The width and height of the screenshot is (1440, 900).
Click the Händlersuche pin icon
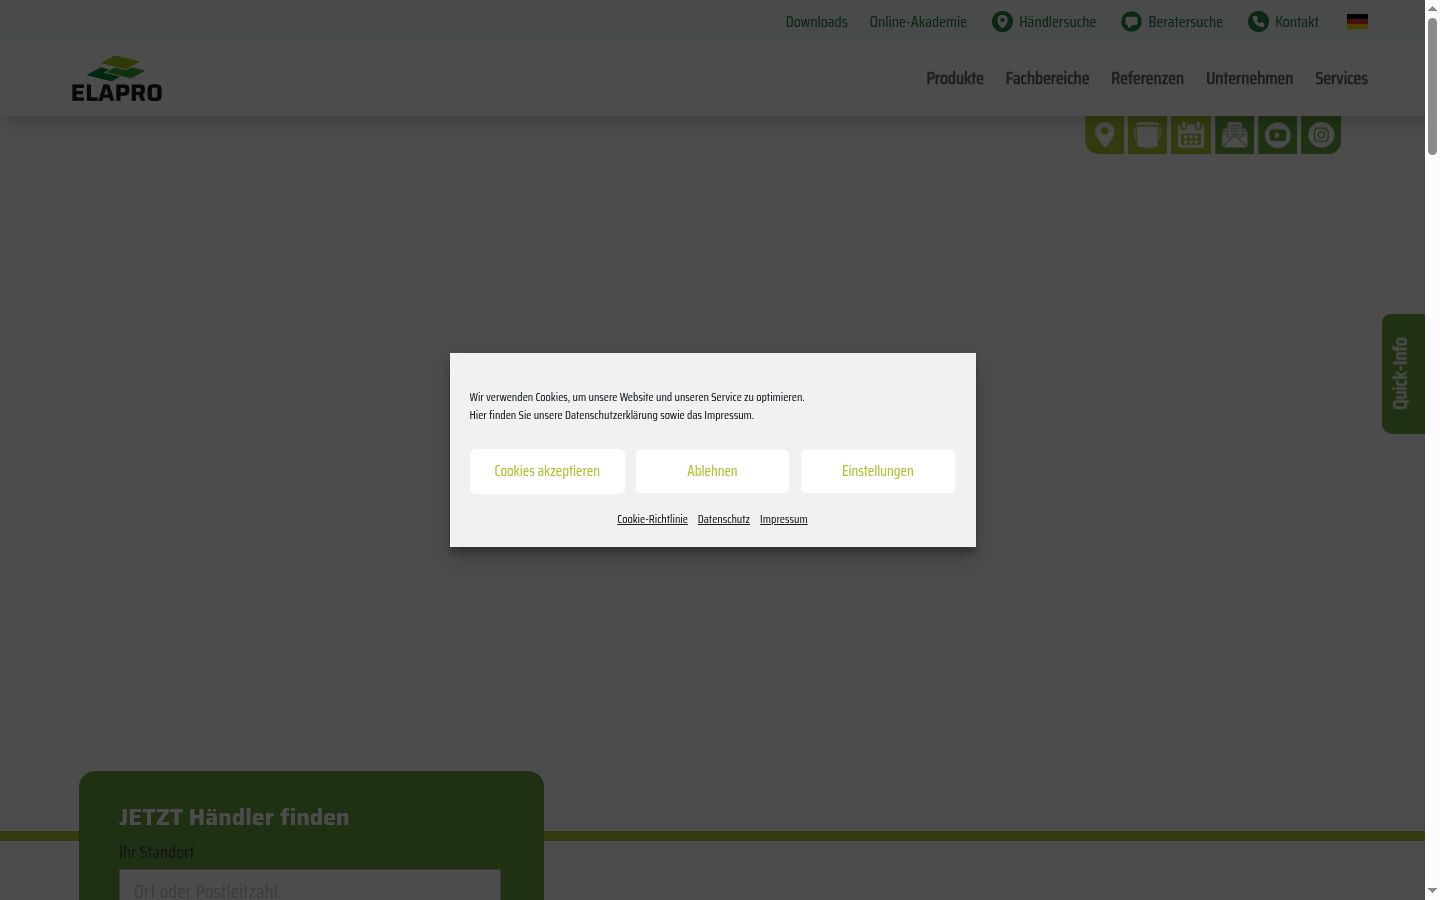pos(1002,21)
